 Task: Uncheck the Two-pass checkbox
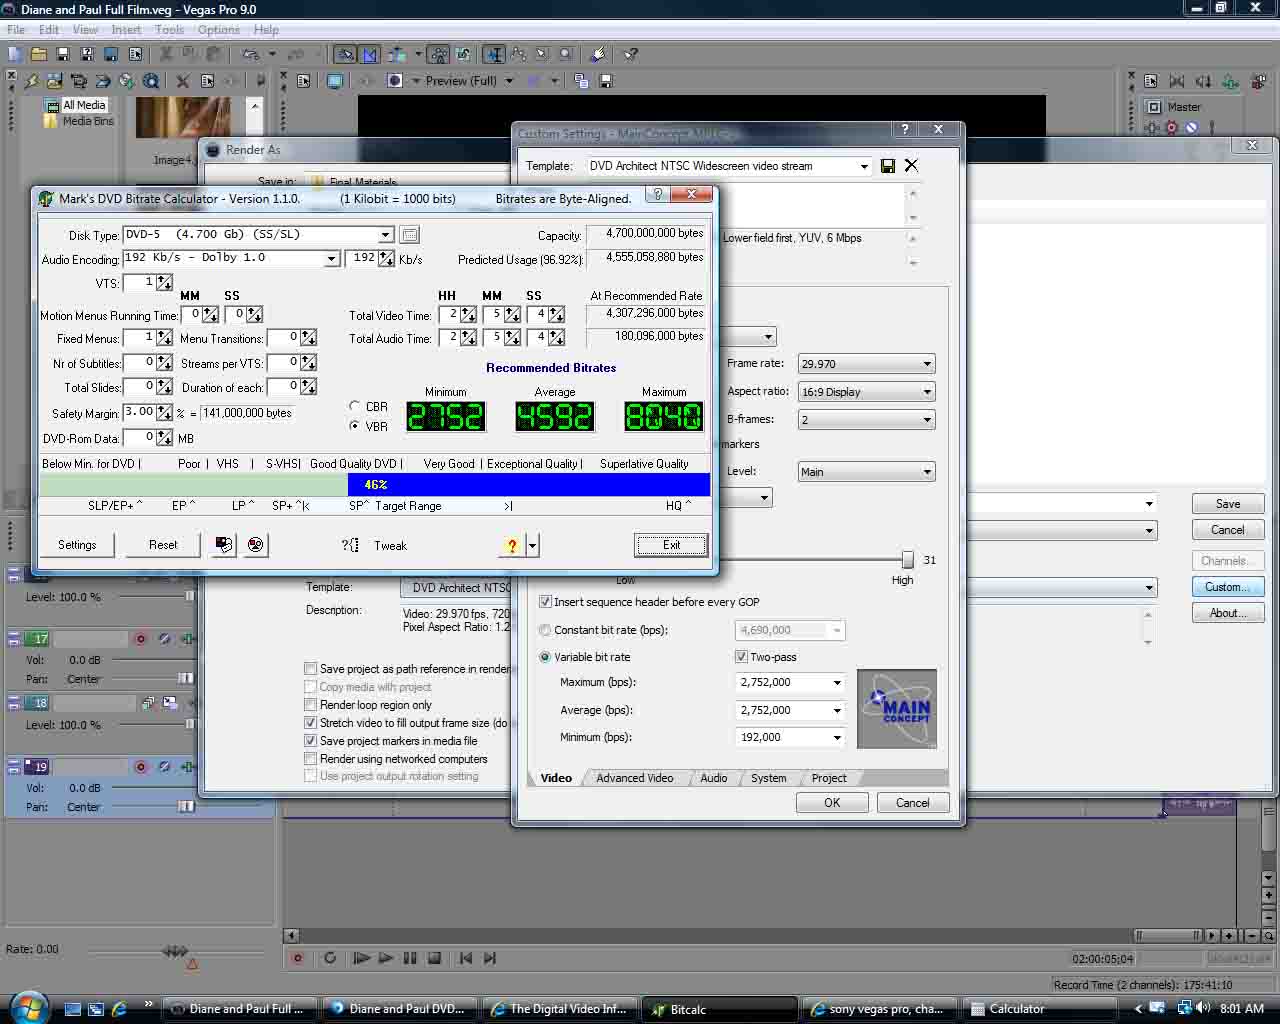tap(741, 657)
